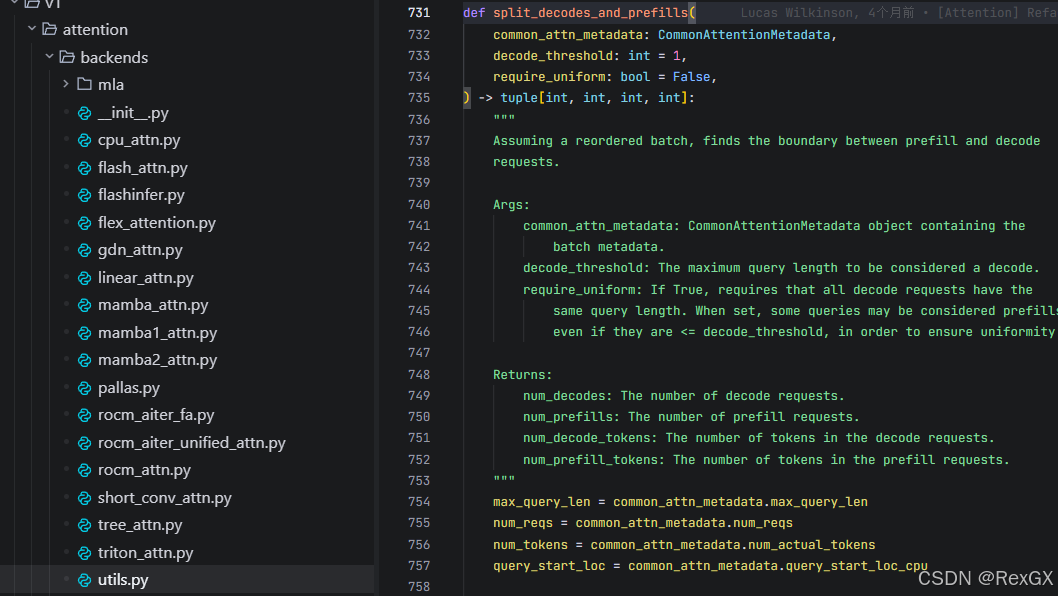Collapse the backends folder chevron

tap(49, 57)
